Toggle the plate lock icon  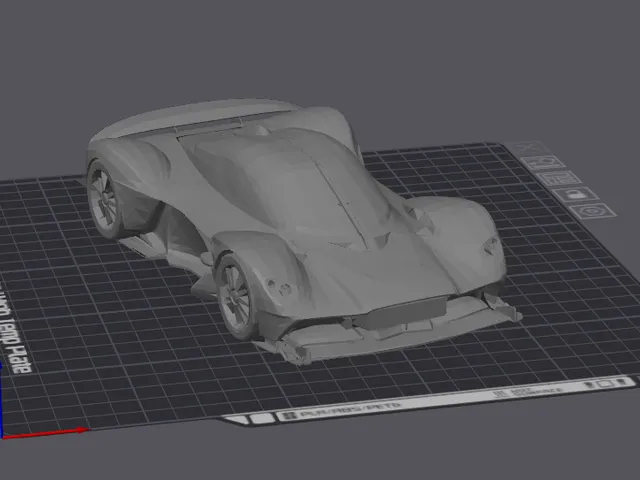pyautogui.click(x=576, y=194)
